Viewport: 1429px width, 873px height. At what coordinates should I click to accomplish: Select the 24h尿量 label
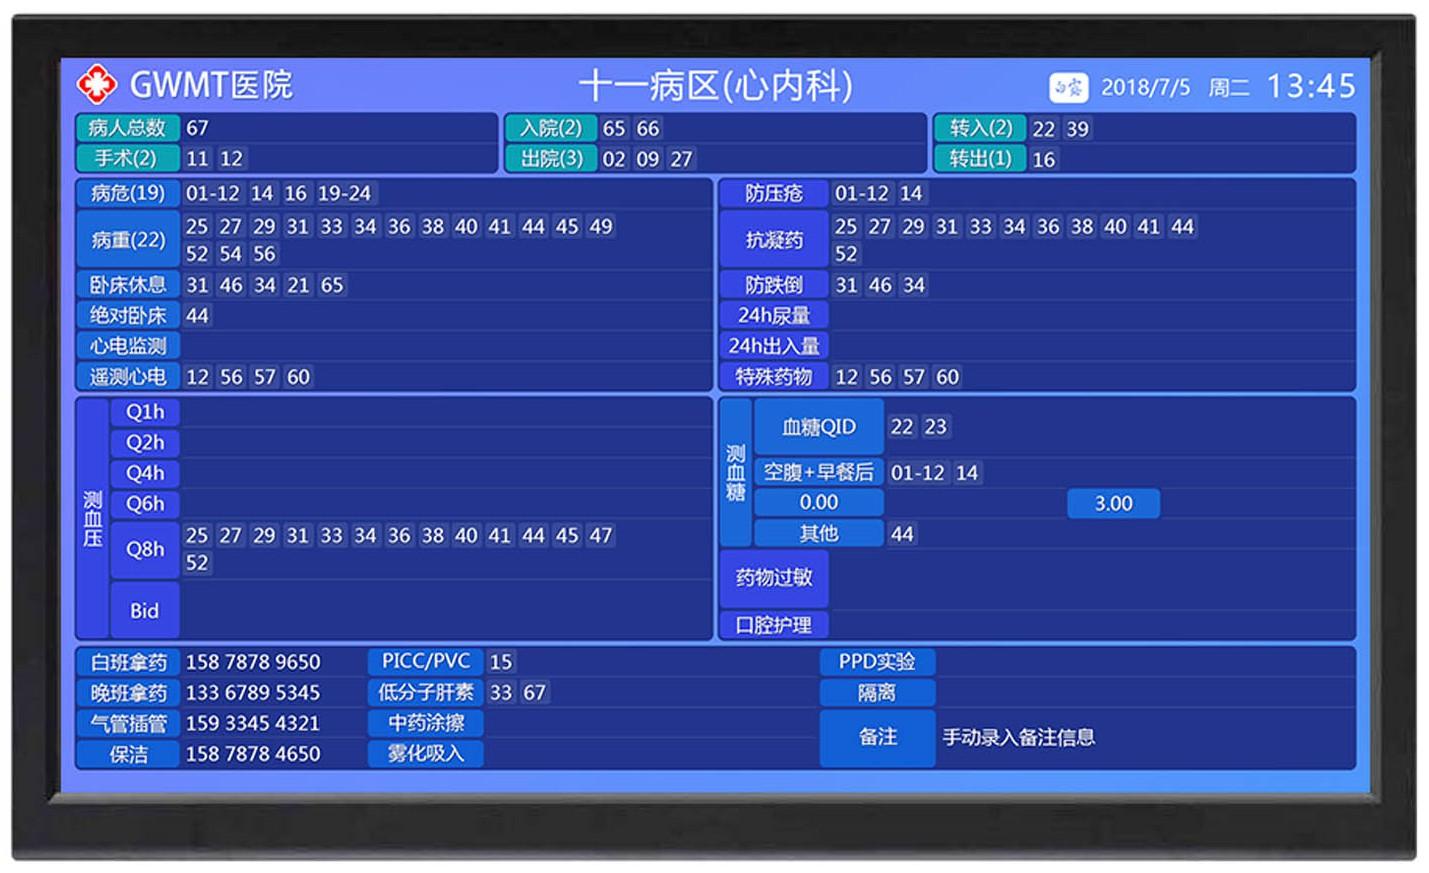point(774,315)
